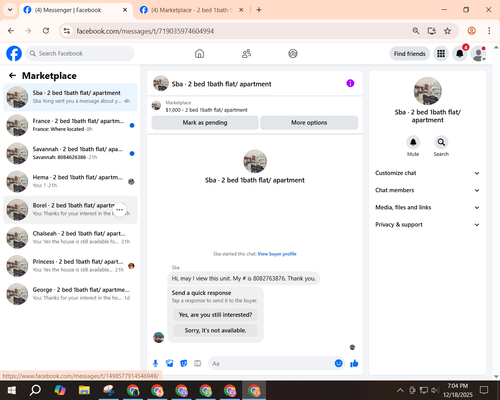
Task: Open the Savannah chat conversation
Action: (x=70, y=153)
